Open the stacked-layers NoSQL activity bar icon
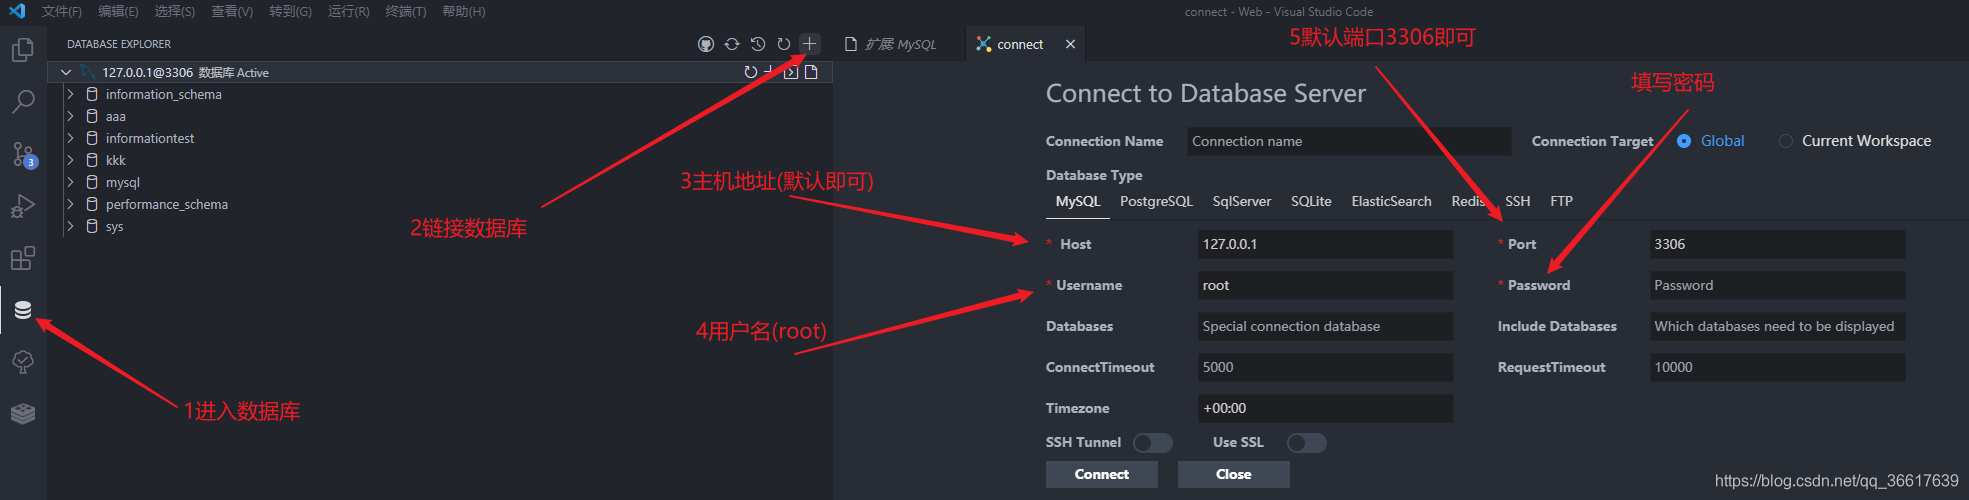The width and height of the screenshot is (1969, 500). click(23, 413)
